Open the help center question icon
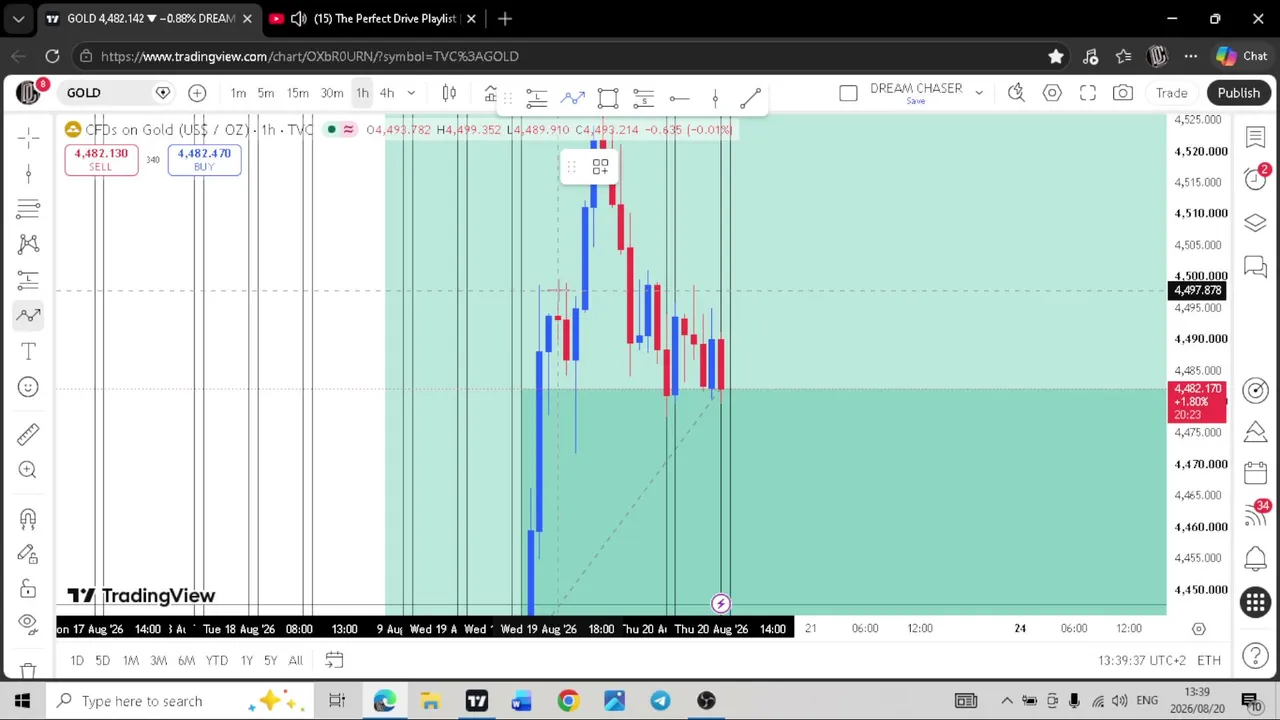The image size is (1280, 720). 1255,656
